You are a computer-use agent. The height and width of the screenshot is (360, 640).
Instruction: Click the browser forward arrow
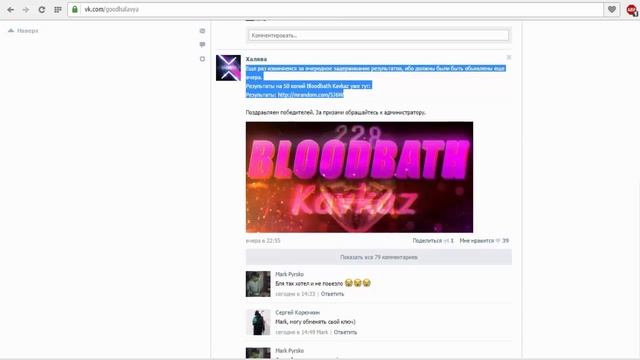pos(26,9)
